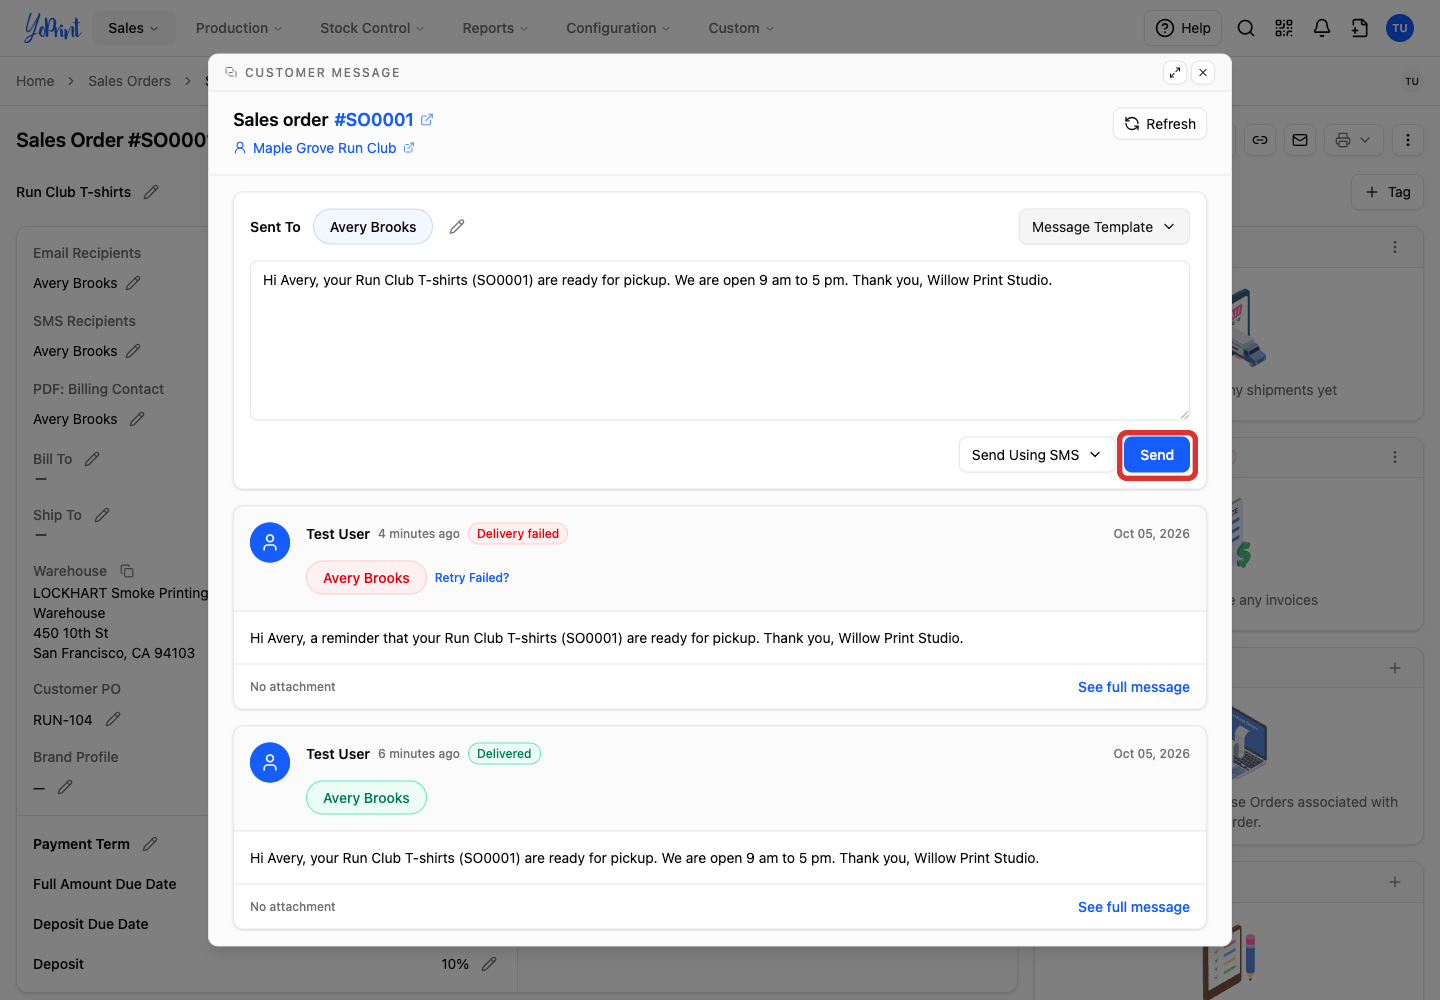Click into the message text area
Image resolution: width=1440 pixels, height=1000 pixels.
720,340
